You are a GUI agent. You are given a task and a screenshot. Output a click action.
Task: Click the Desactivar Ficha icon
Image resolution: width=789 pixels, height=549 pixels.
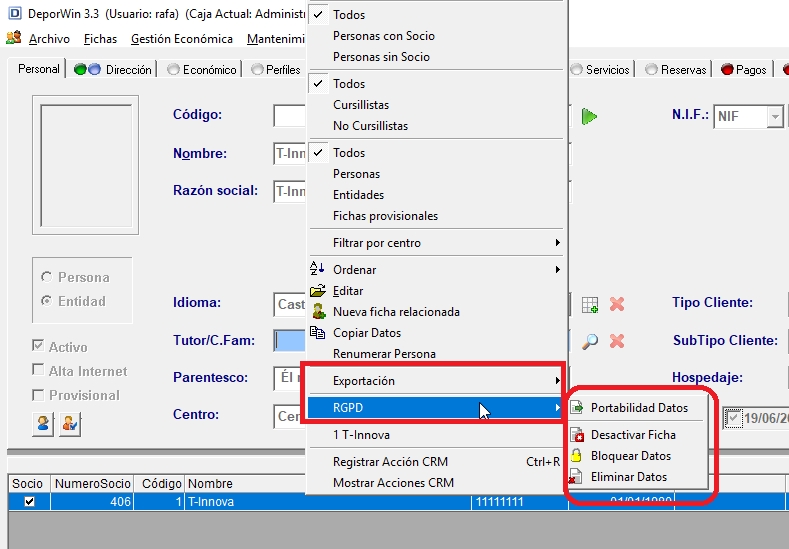(577, 434)
